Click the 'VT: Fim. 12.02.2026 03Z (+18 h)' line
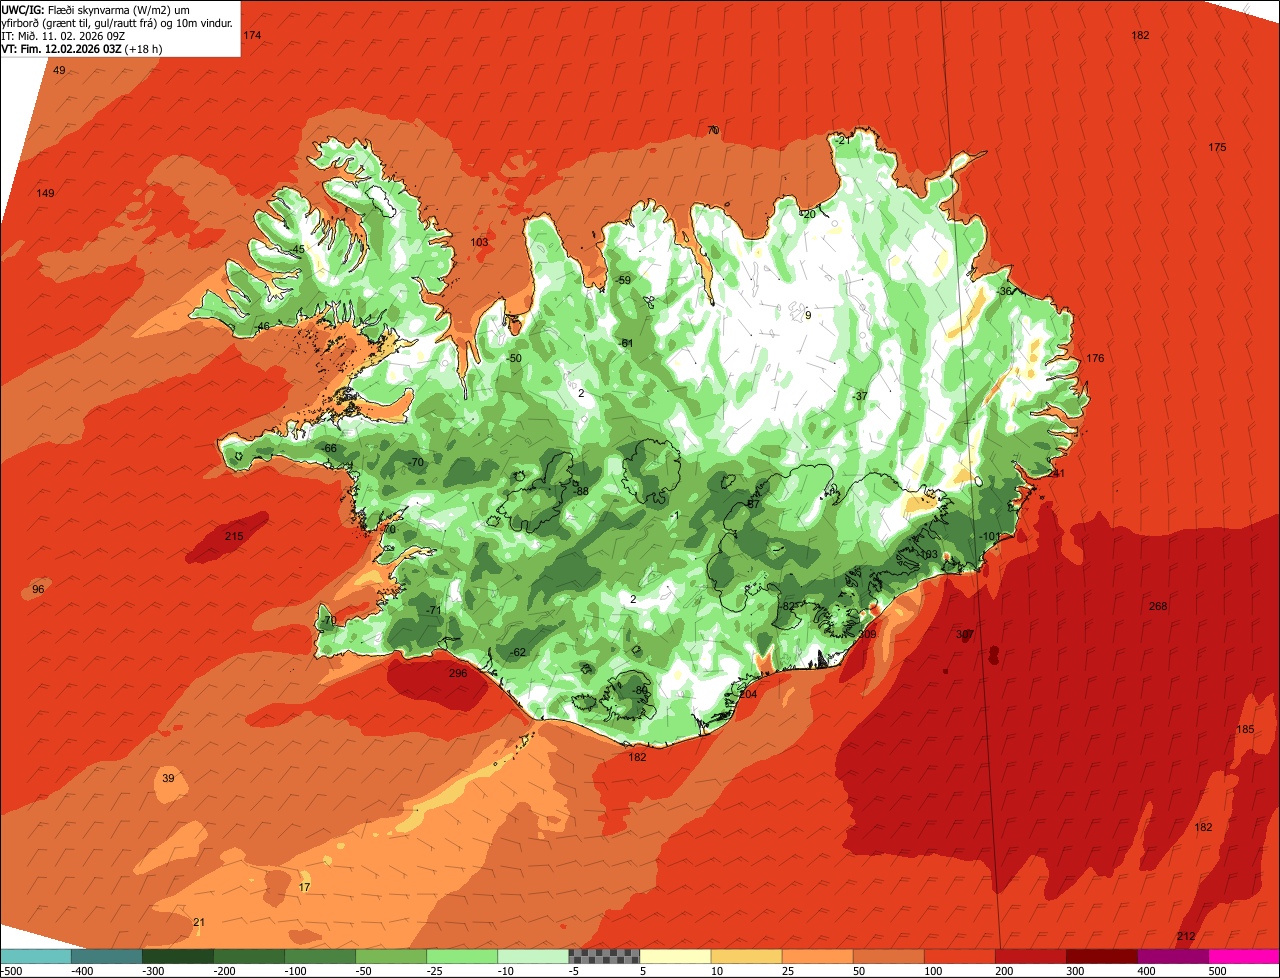 (82, 49)
